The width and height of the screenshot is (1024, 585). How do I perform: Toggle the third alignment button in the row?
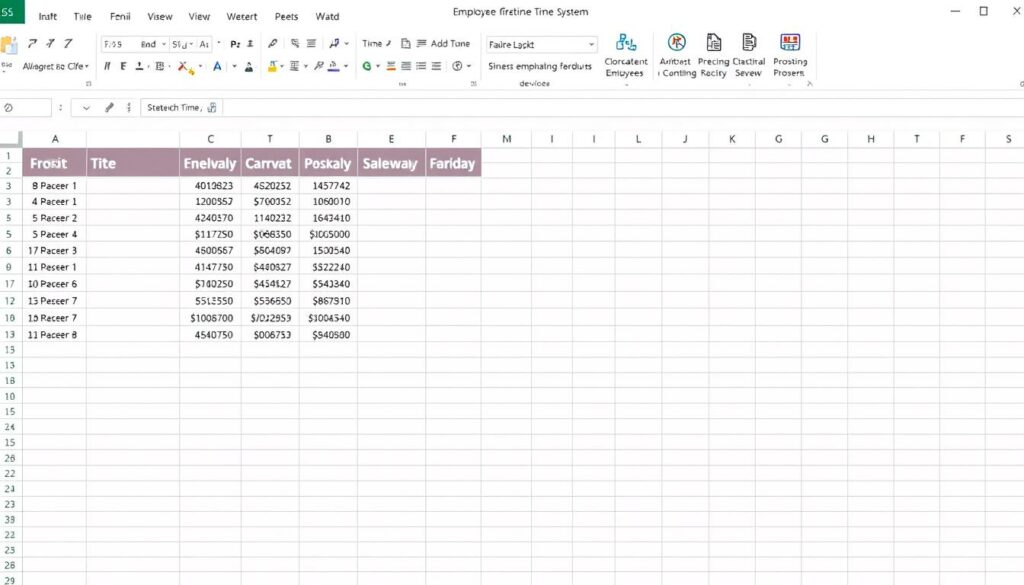click(421, 66)
